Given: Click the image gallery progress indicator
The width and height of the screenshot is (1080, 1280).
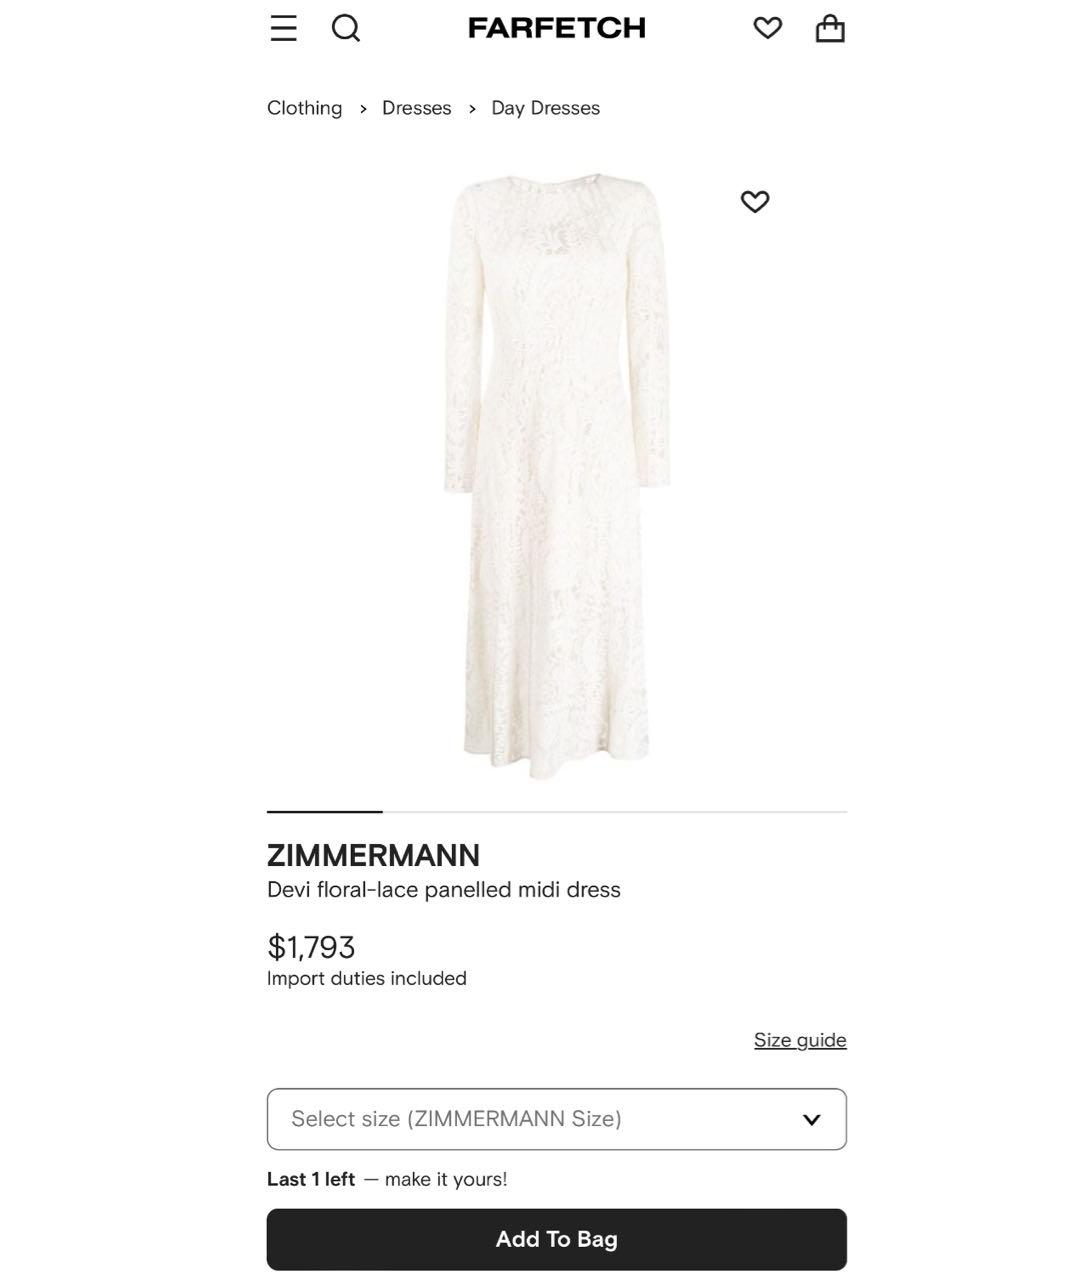Looking at the screenshot, I should click(557, 812).
